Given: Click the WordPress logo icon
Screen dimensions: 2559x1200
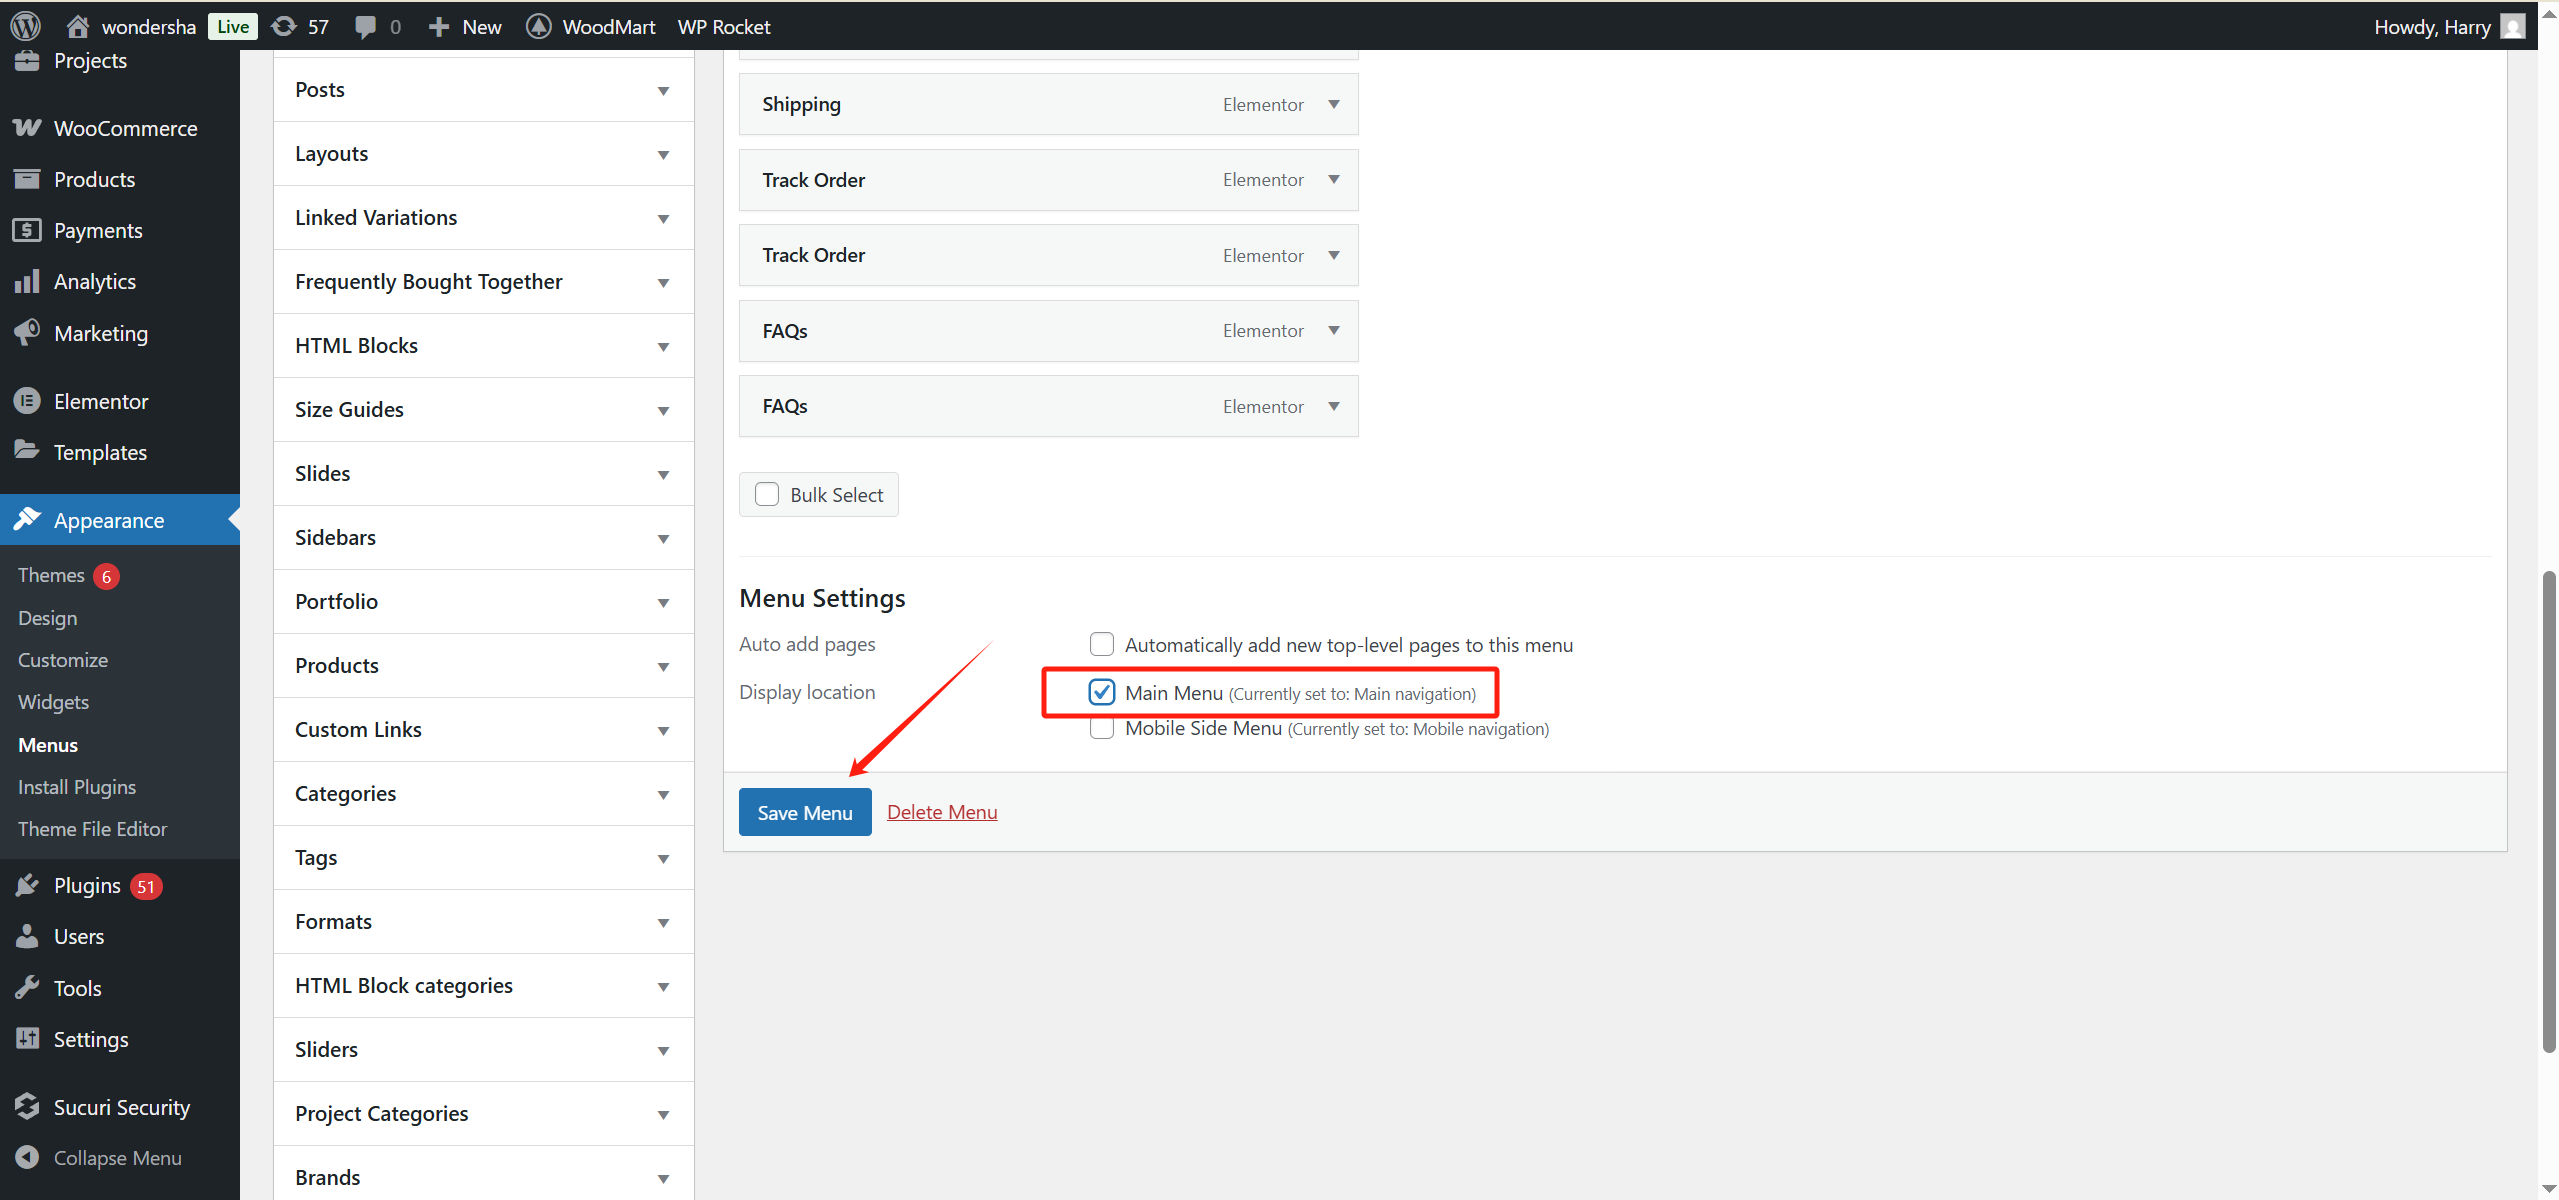Looking at the screenshot, I should tap(26, 26).
